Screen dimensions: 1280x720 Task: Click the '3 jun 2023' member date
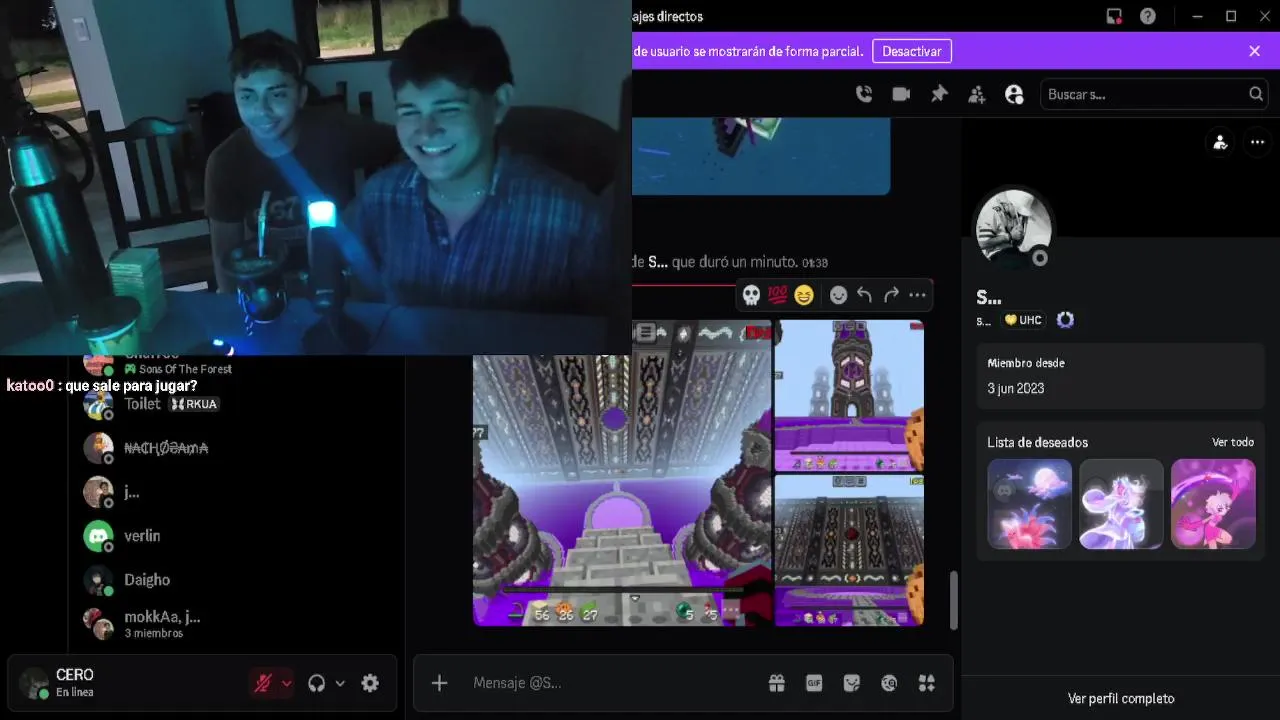click(1015, 388)
